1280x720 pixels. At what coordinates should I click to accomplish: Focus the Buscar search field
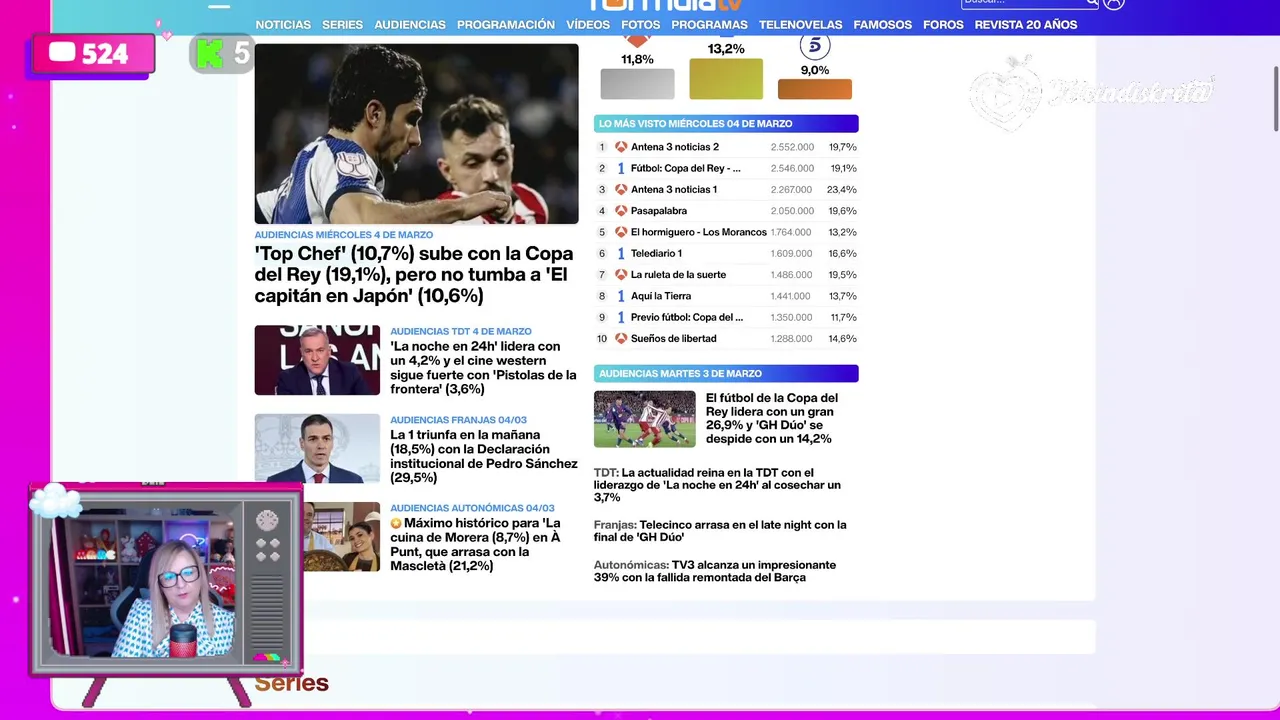click(1022, 3)
